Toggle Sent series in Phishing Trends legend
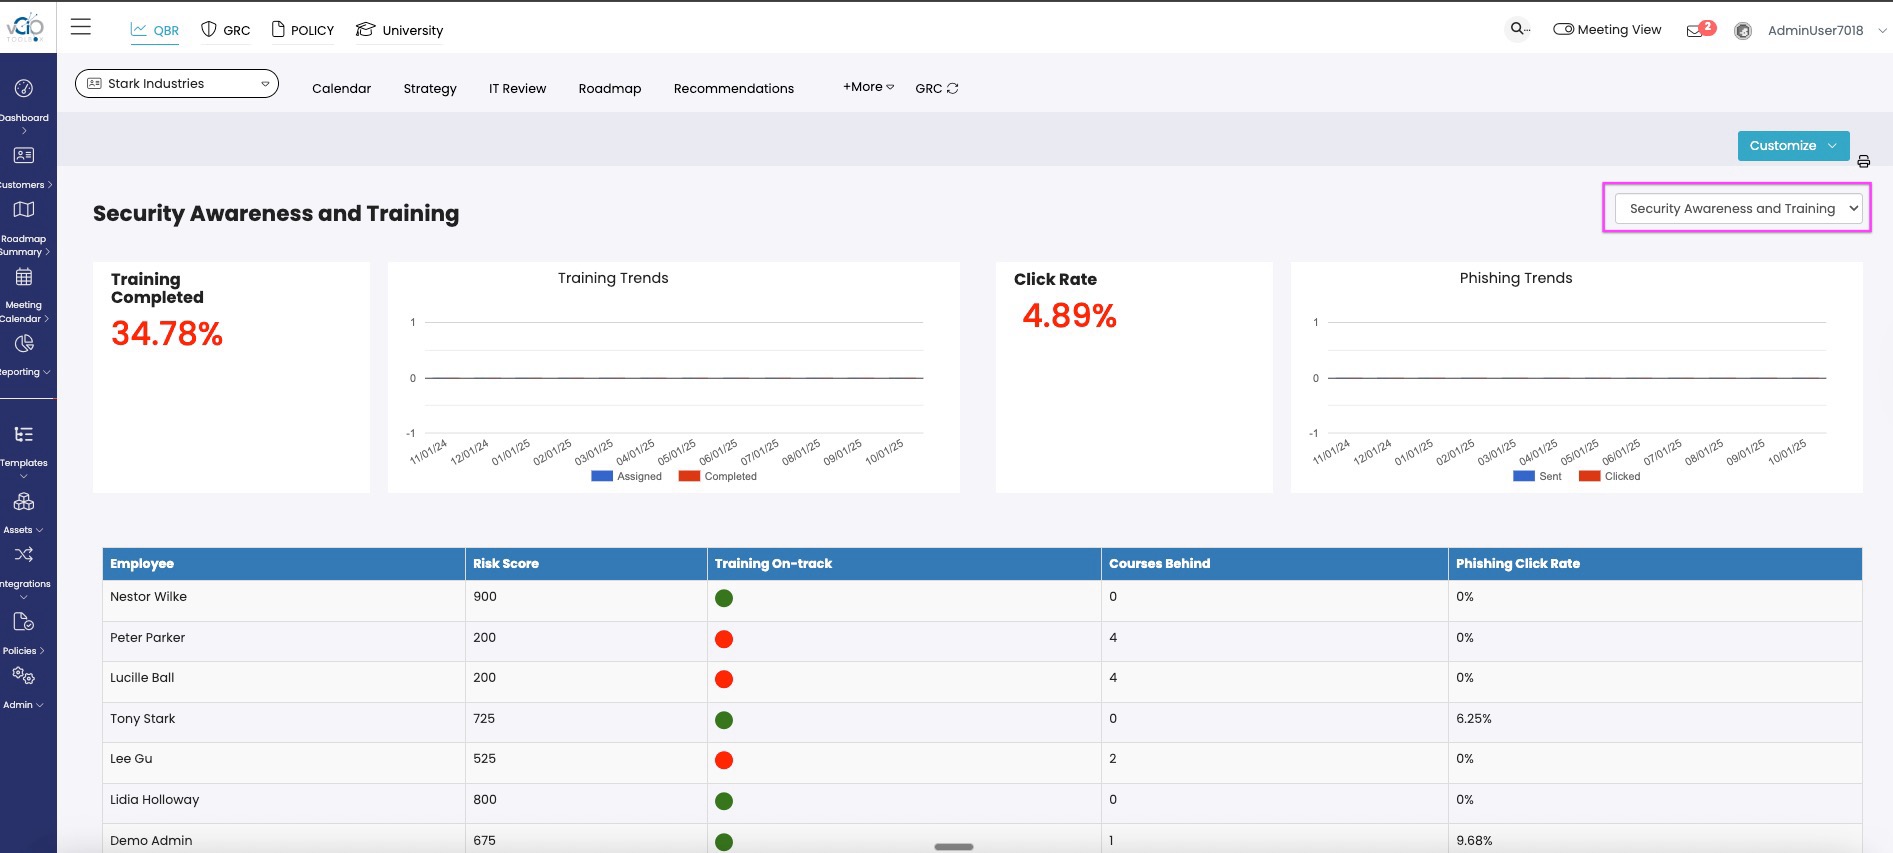The width and height of the screenshot is (1893, 853). coord(1537,476)
